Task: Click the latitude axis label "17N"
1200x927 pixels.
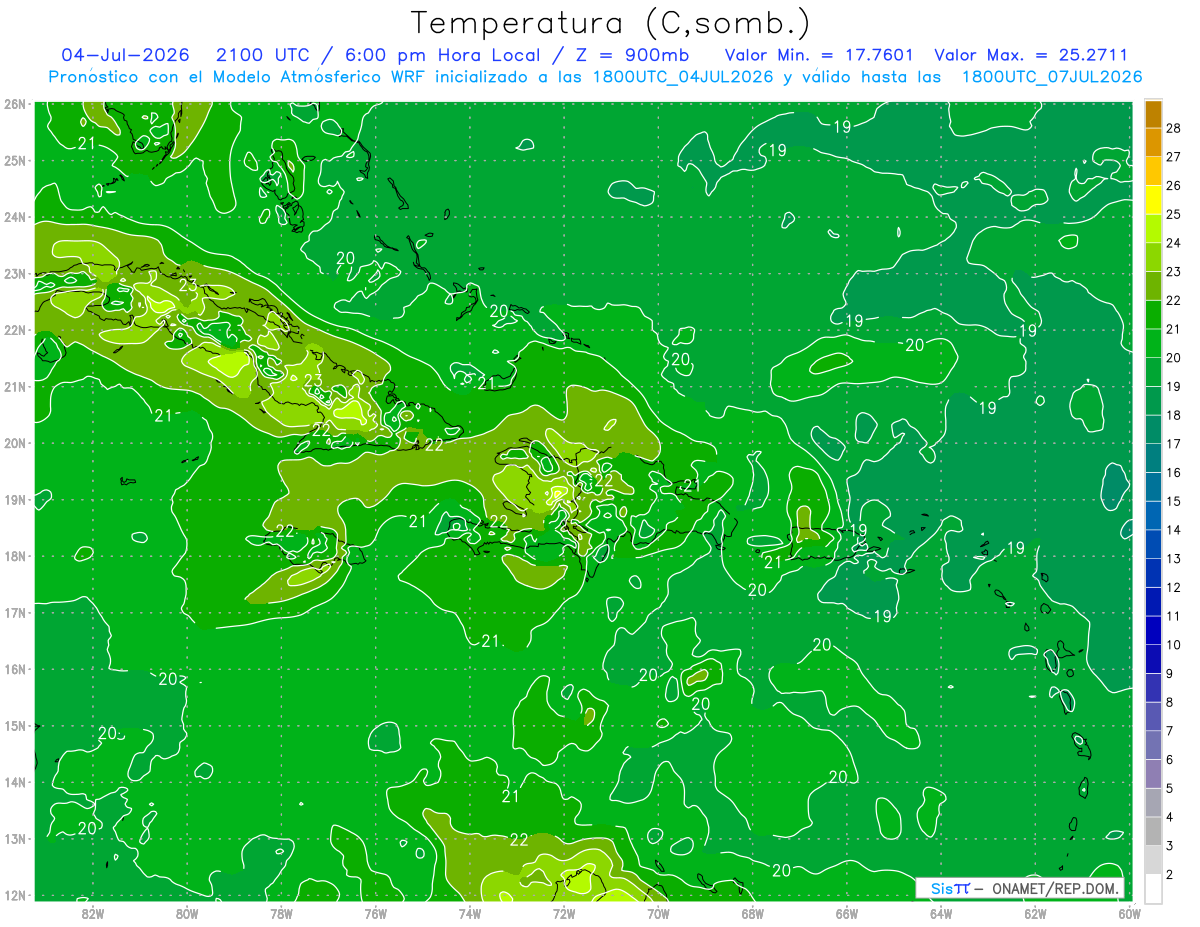Action: 14,613
